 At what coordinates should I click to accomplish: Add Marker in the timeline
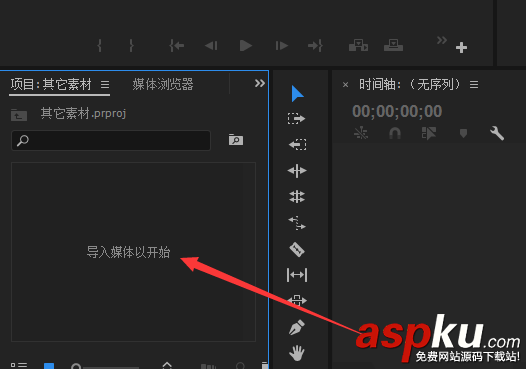tap(463, 134)
